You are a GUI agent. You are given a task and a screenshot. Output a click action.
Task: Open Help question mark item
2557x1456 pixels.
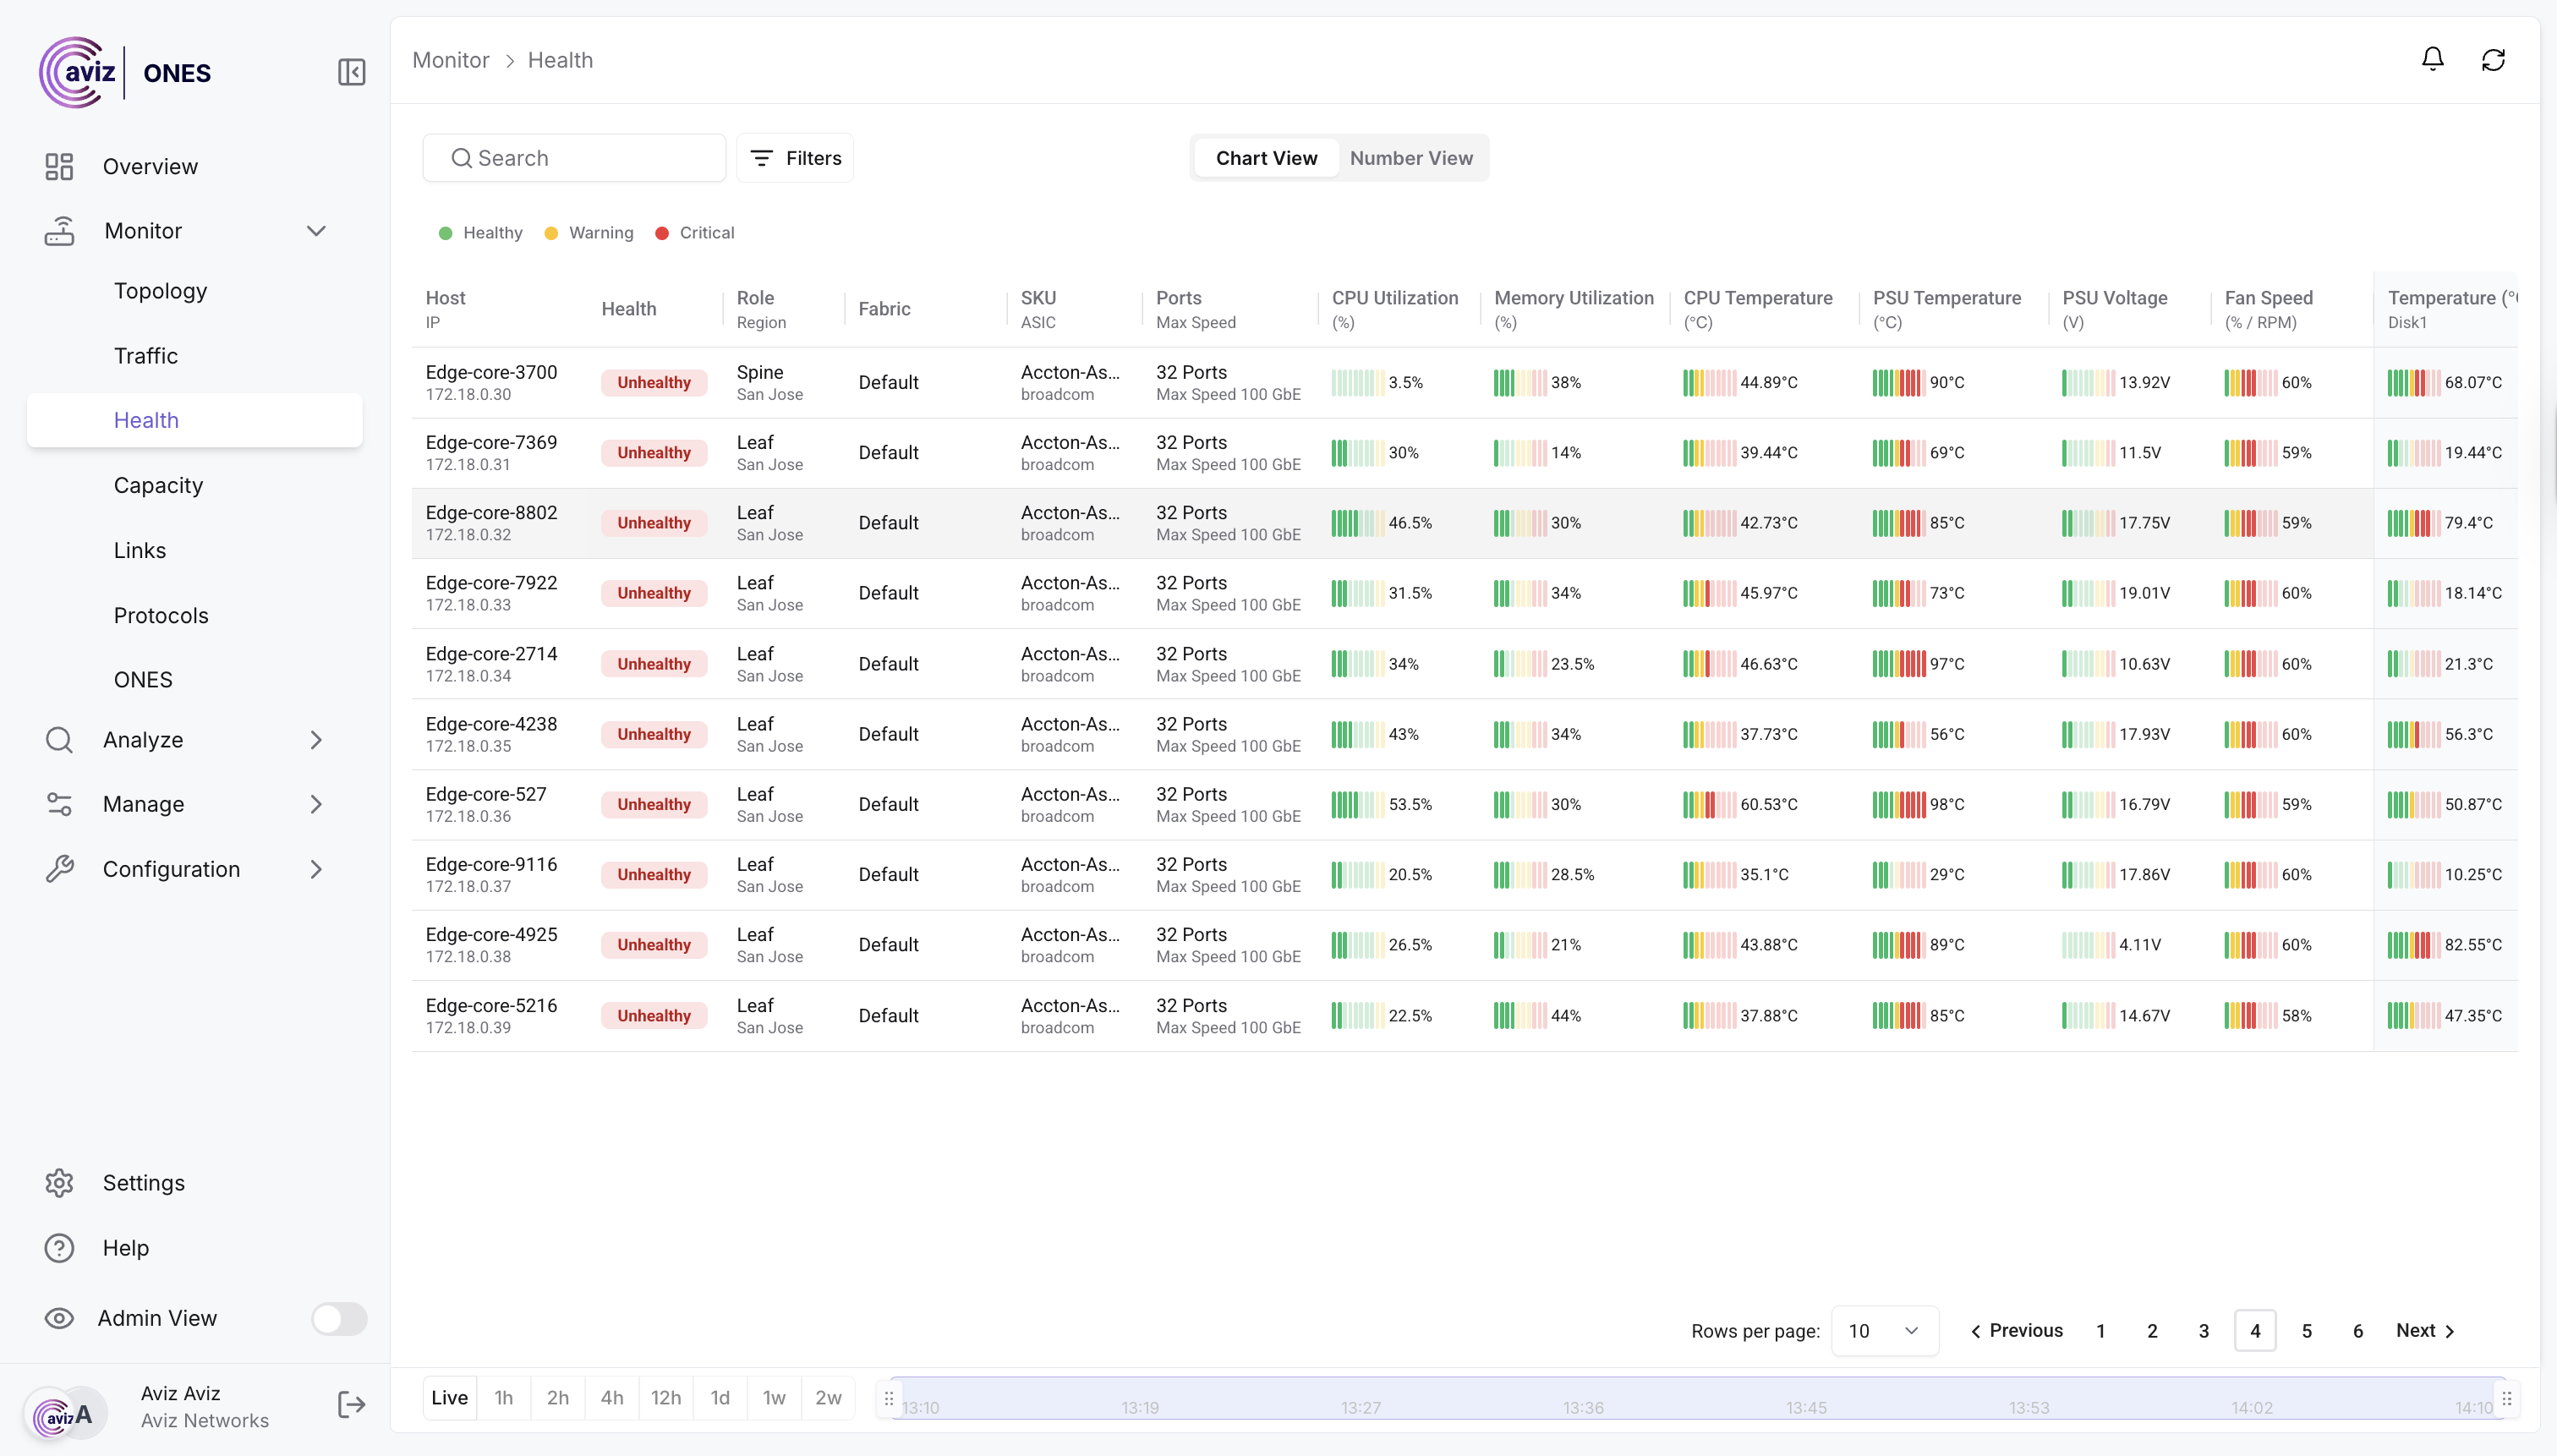(x=59, y=1248)
